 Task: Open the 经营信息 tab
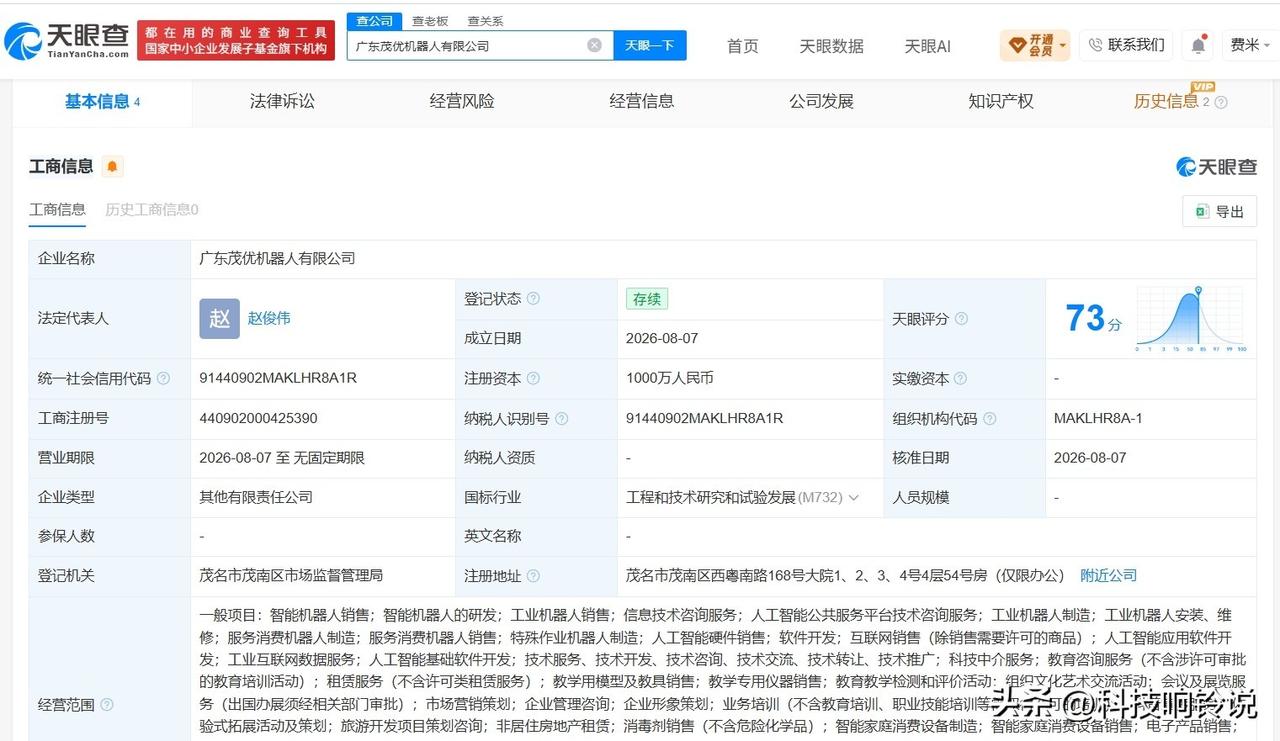(x=642, y=101)
